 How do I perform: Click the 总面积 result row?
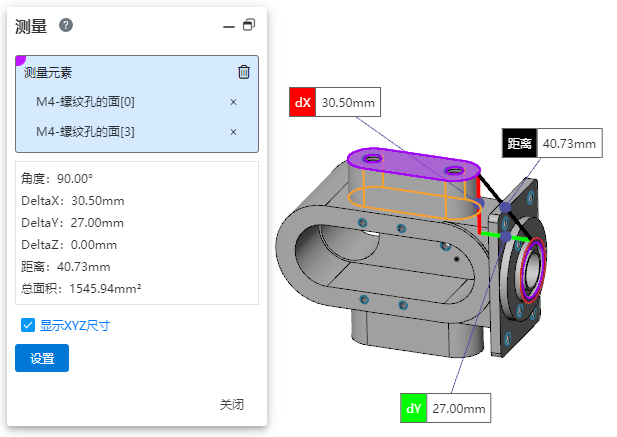[81, 289]
